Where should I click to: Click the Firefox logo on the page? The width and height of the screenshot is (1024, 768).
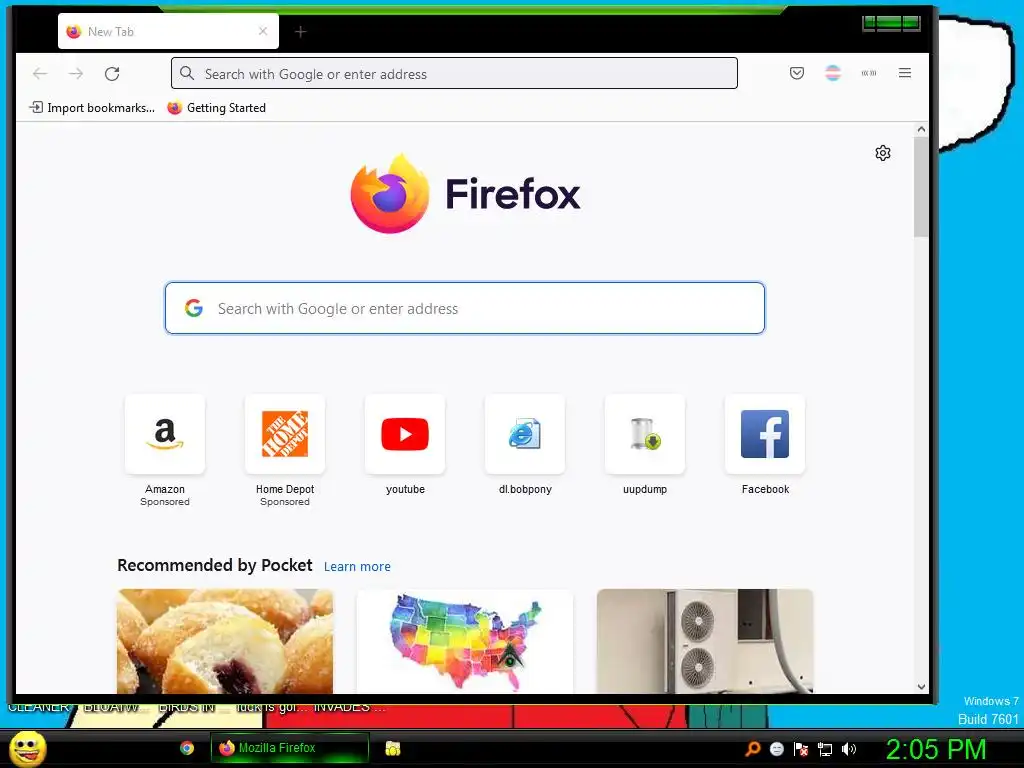[x=465, y=194]
